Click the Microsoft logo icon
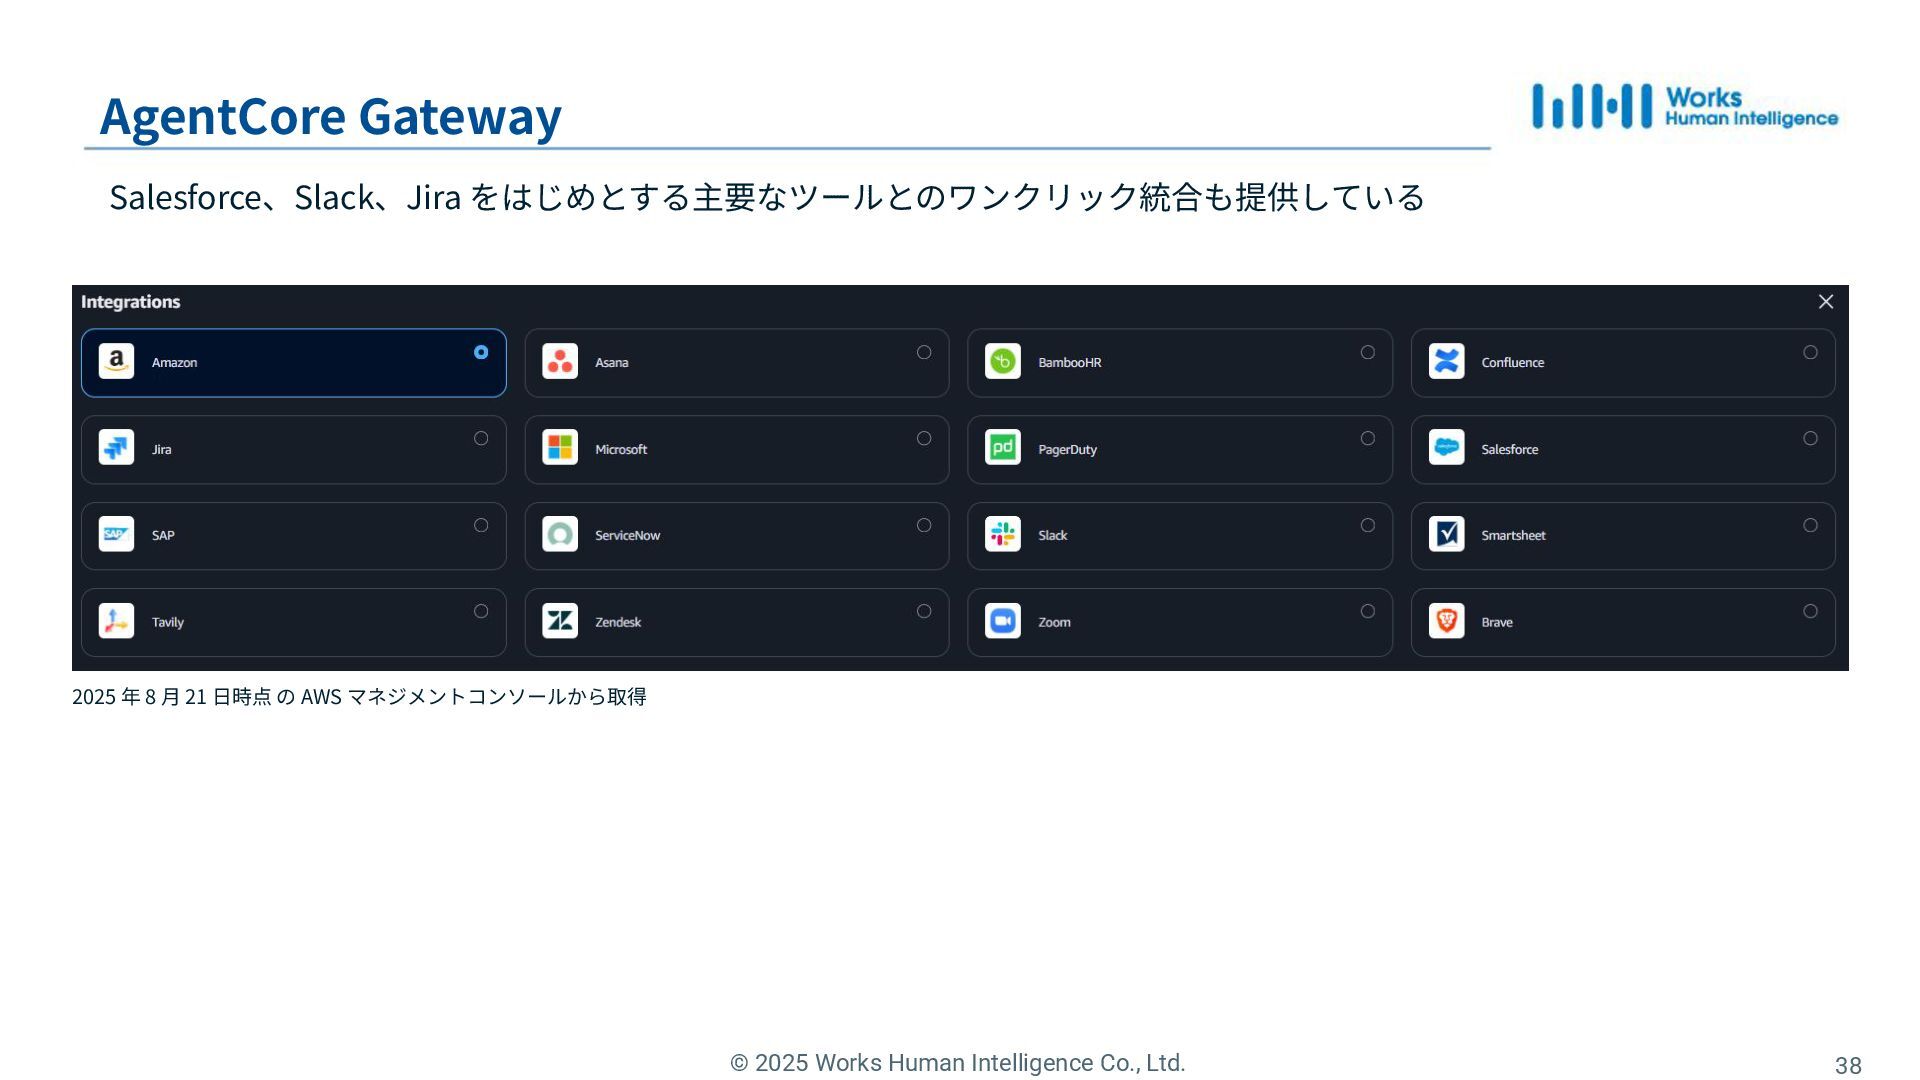1920x1080 pixels. 560,447
